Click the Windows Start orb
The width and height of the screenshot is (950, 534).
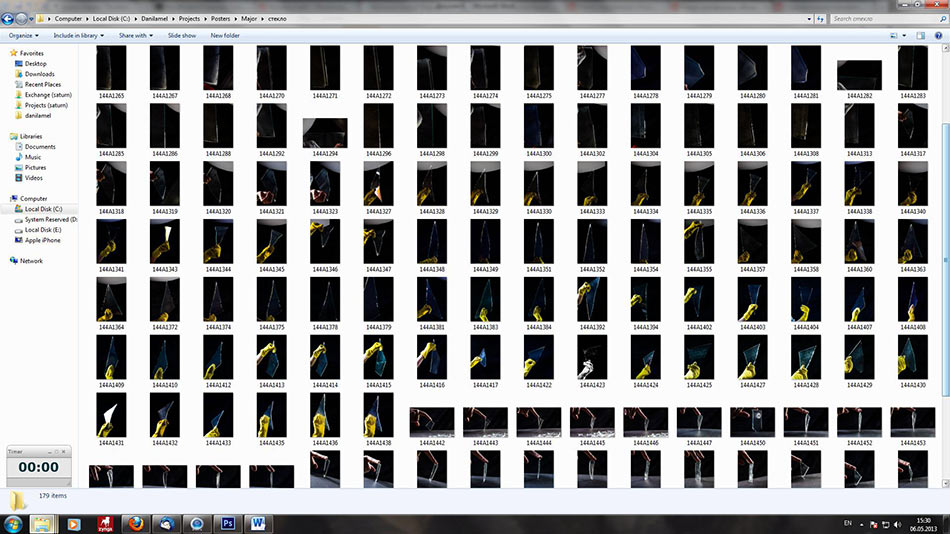point(14,523)
